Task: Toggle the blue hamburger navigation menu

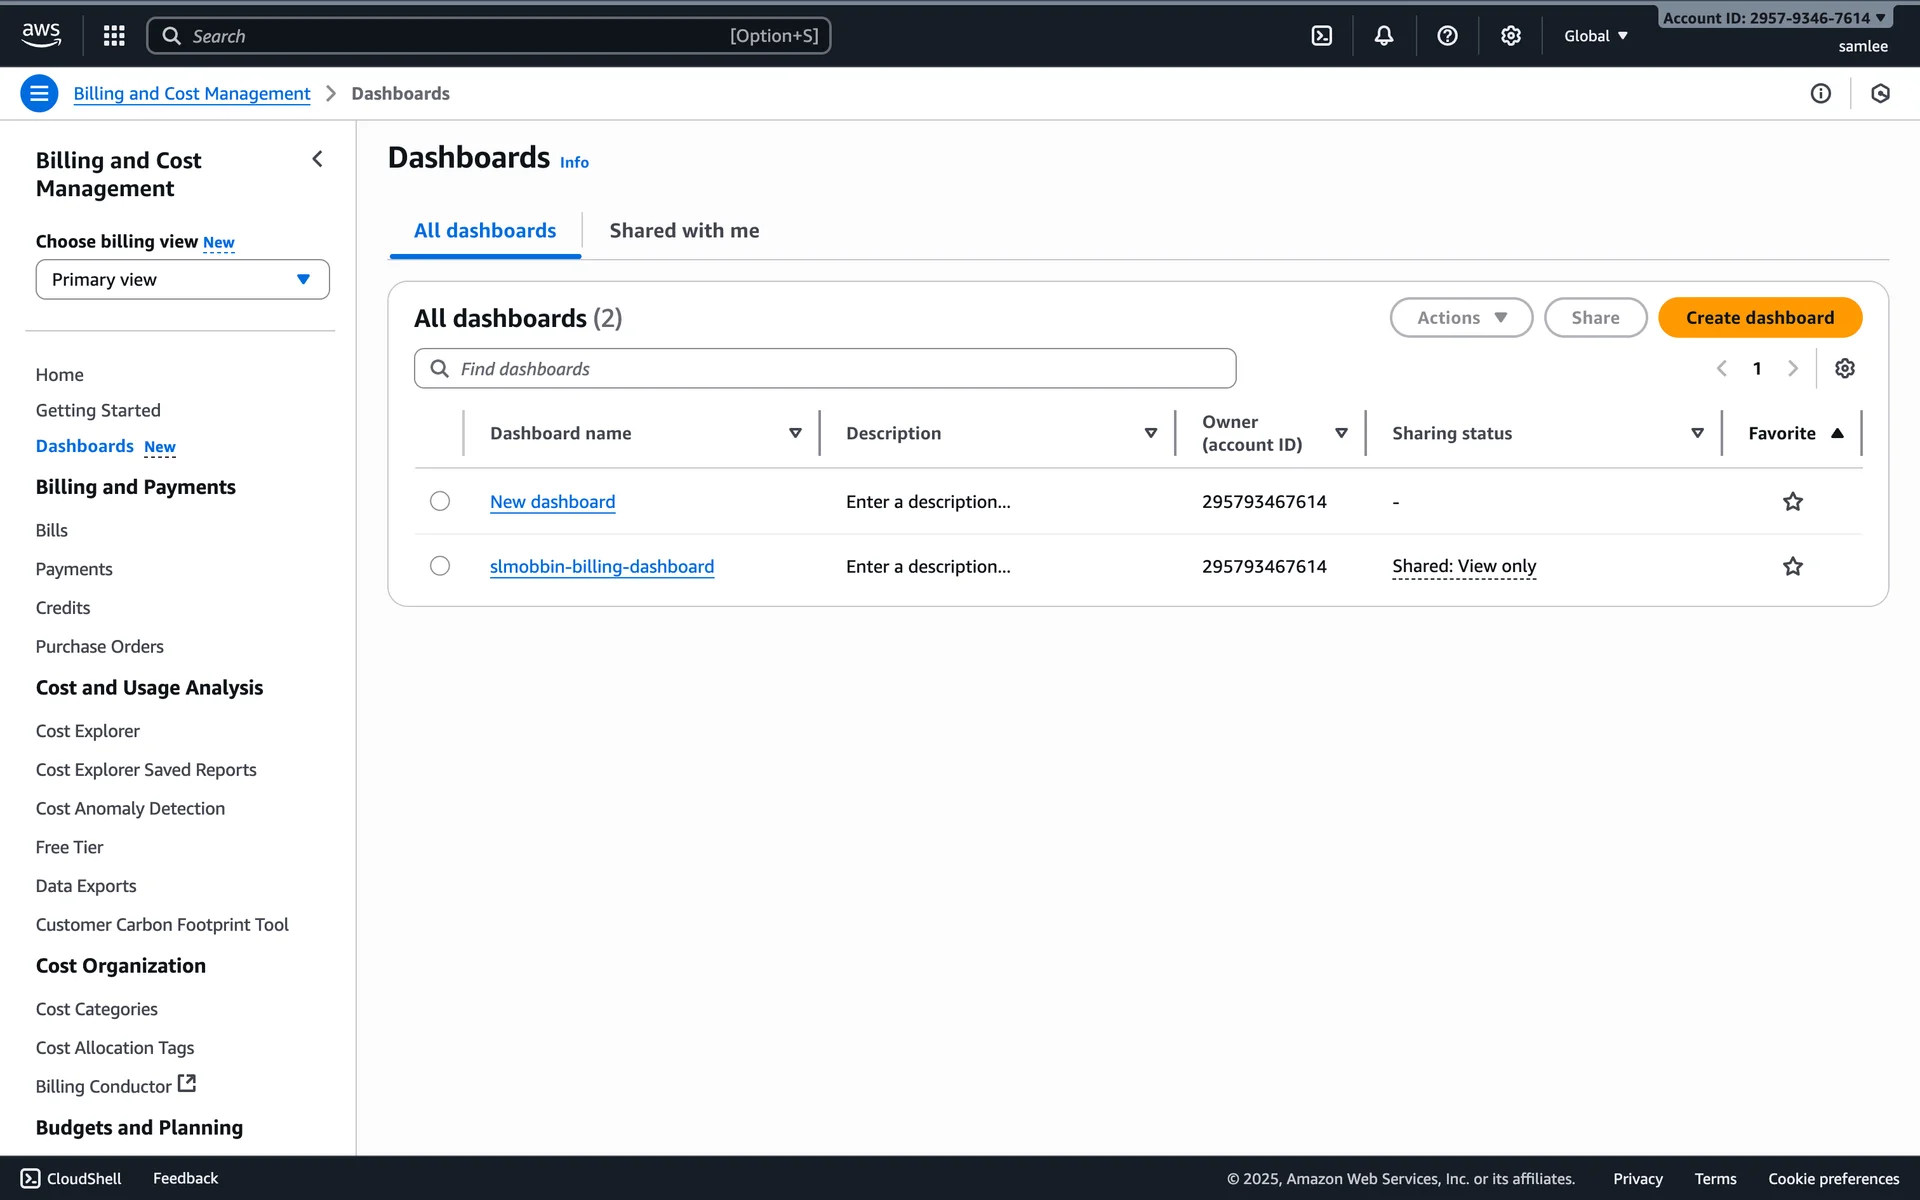Action: point(39,93)
